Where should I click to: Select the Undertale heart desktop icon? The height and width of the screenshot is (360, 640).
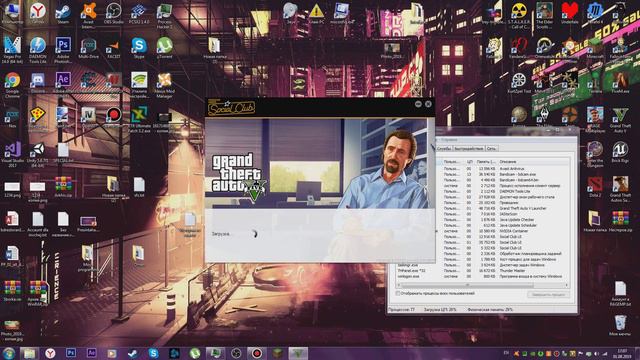(570, 12)
